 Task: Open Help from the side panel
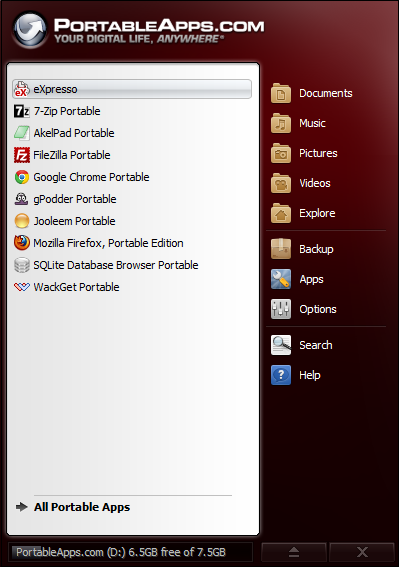296,375
